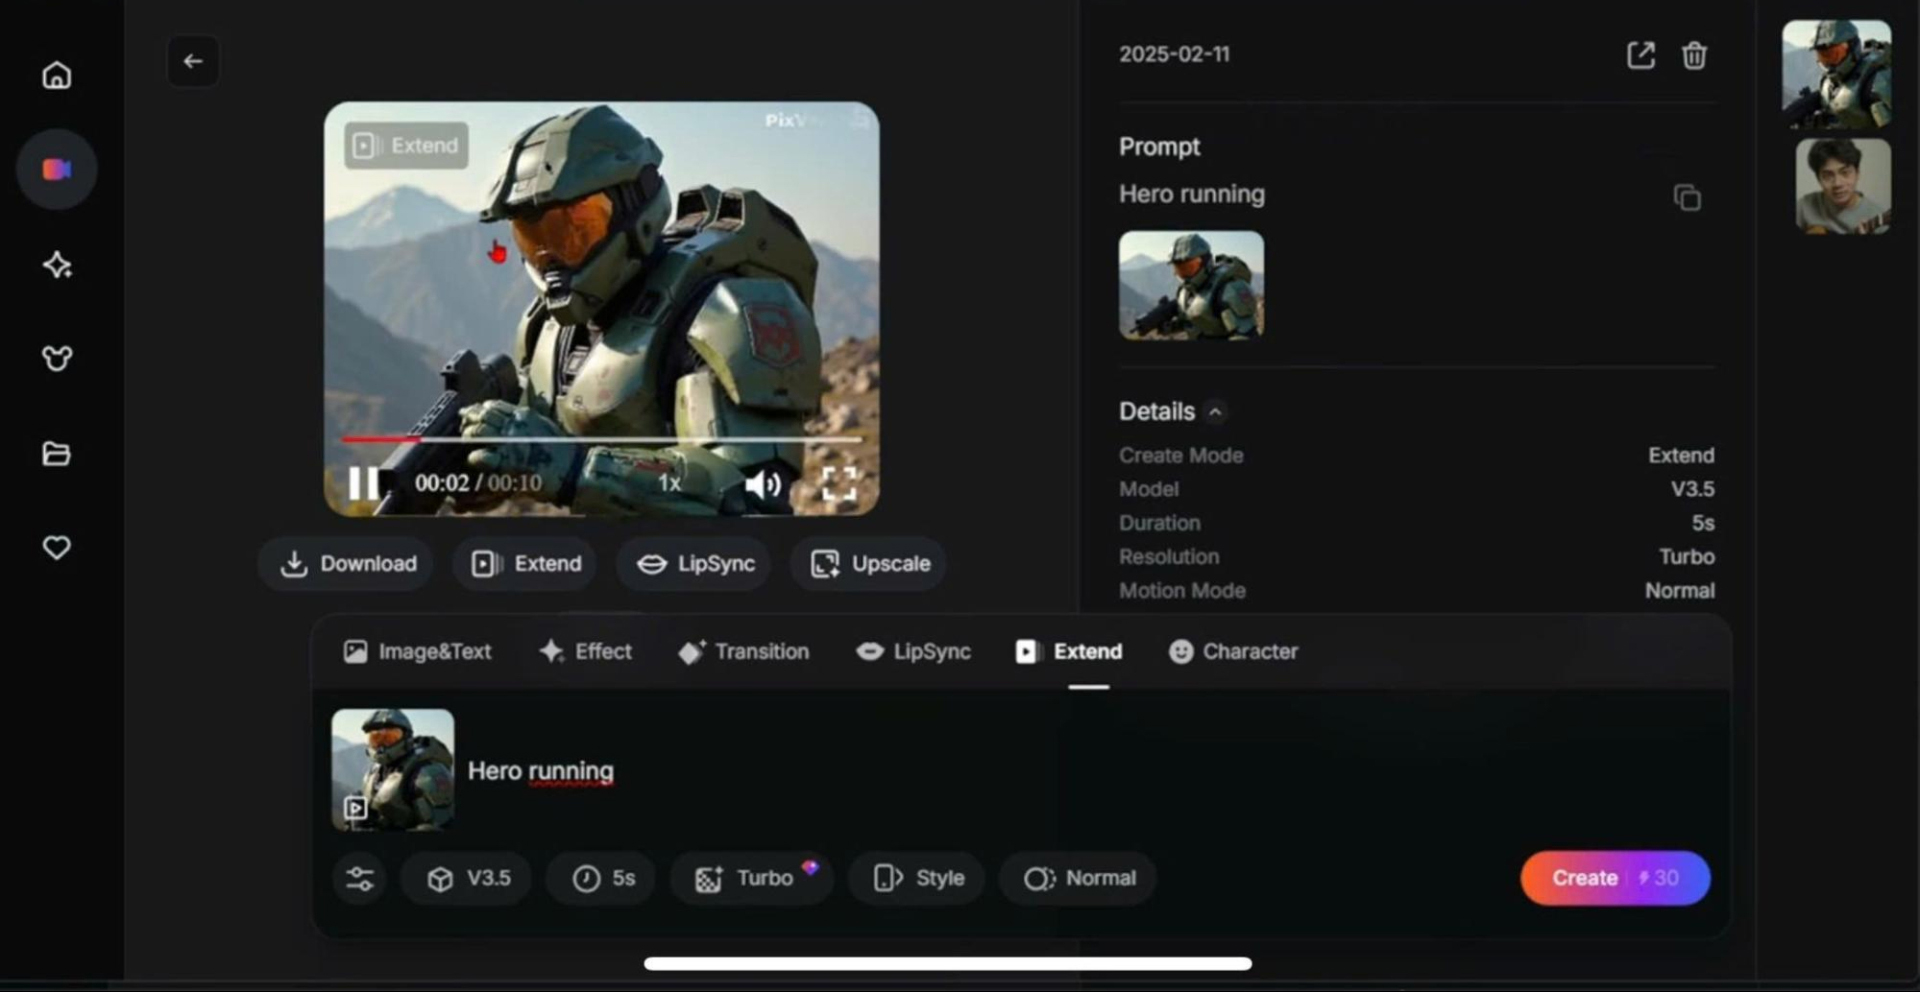This screenshot has width=1920, height=992.
Task: Collapse the Details section
Action: pos(1215,412)
